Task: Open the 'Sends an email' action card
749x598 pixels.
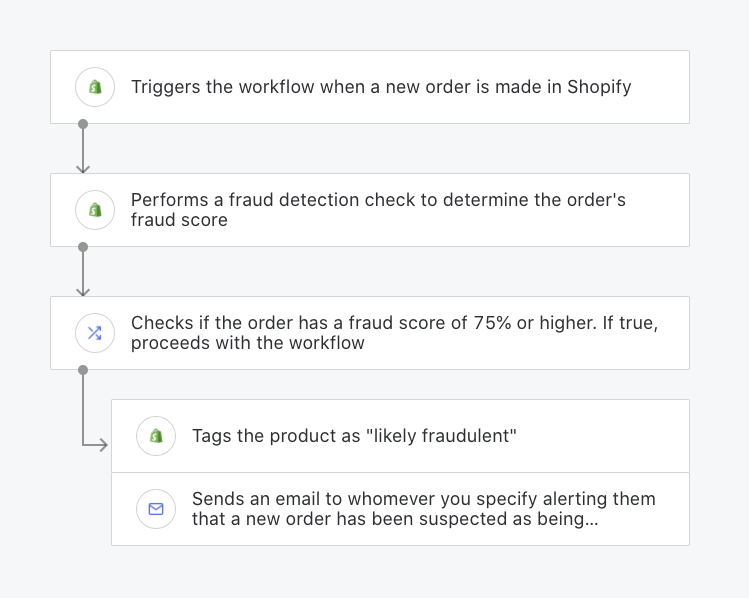Action: [400, 509]
